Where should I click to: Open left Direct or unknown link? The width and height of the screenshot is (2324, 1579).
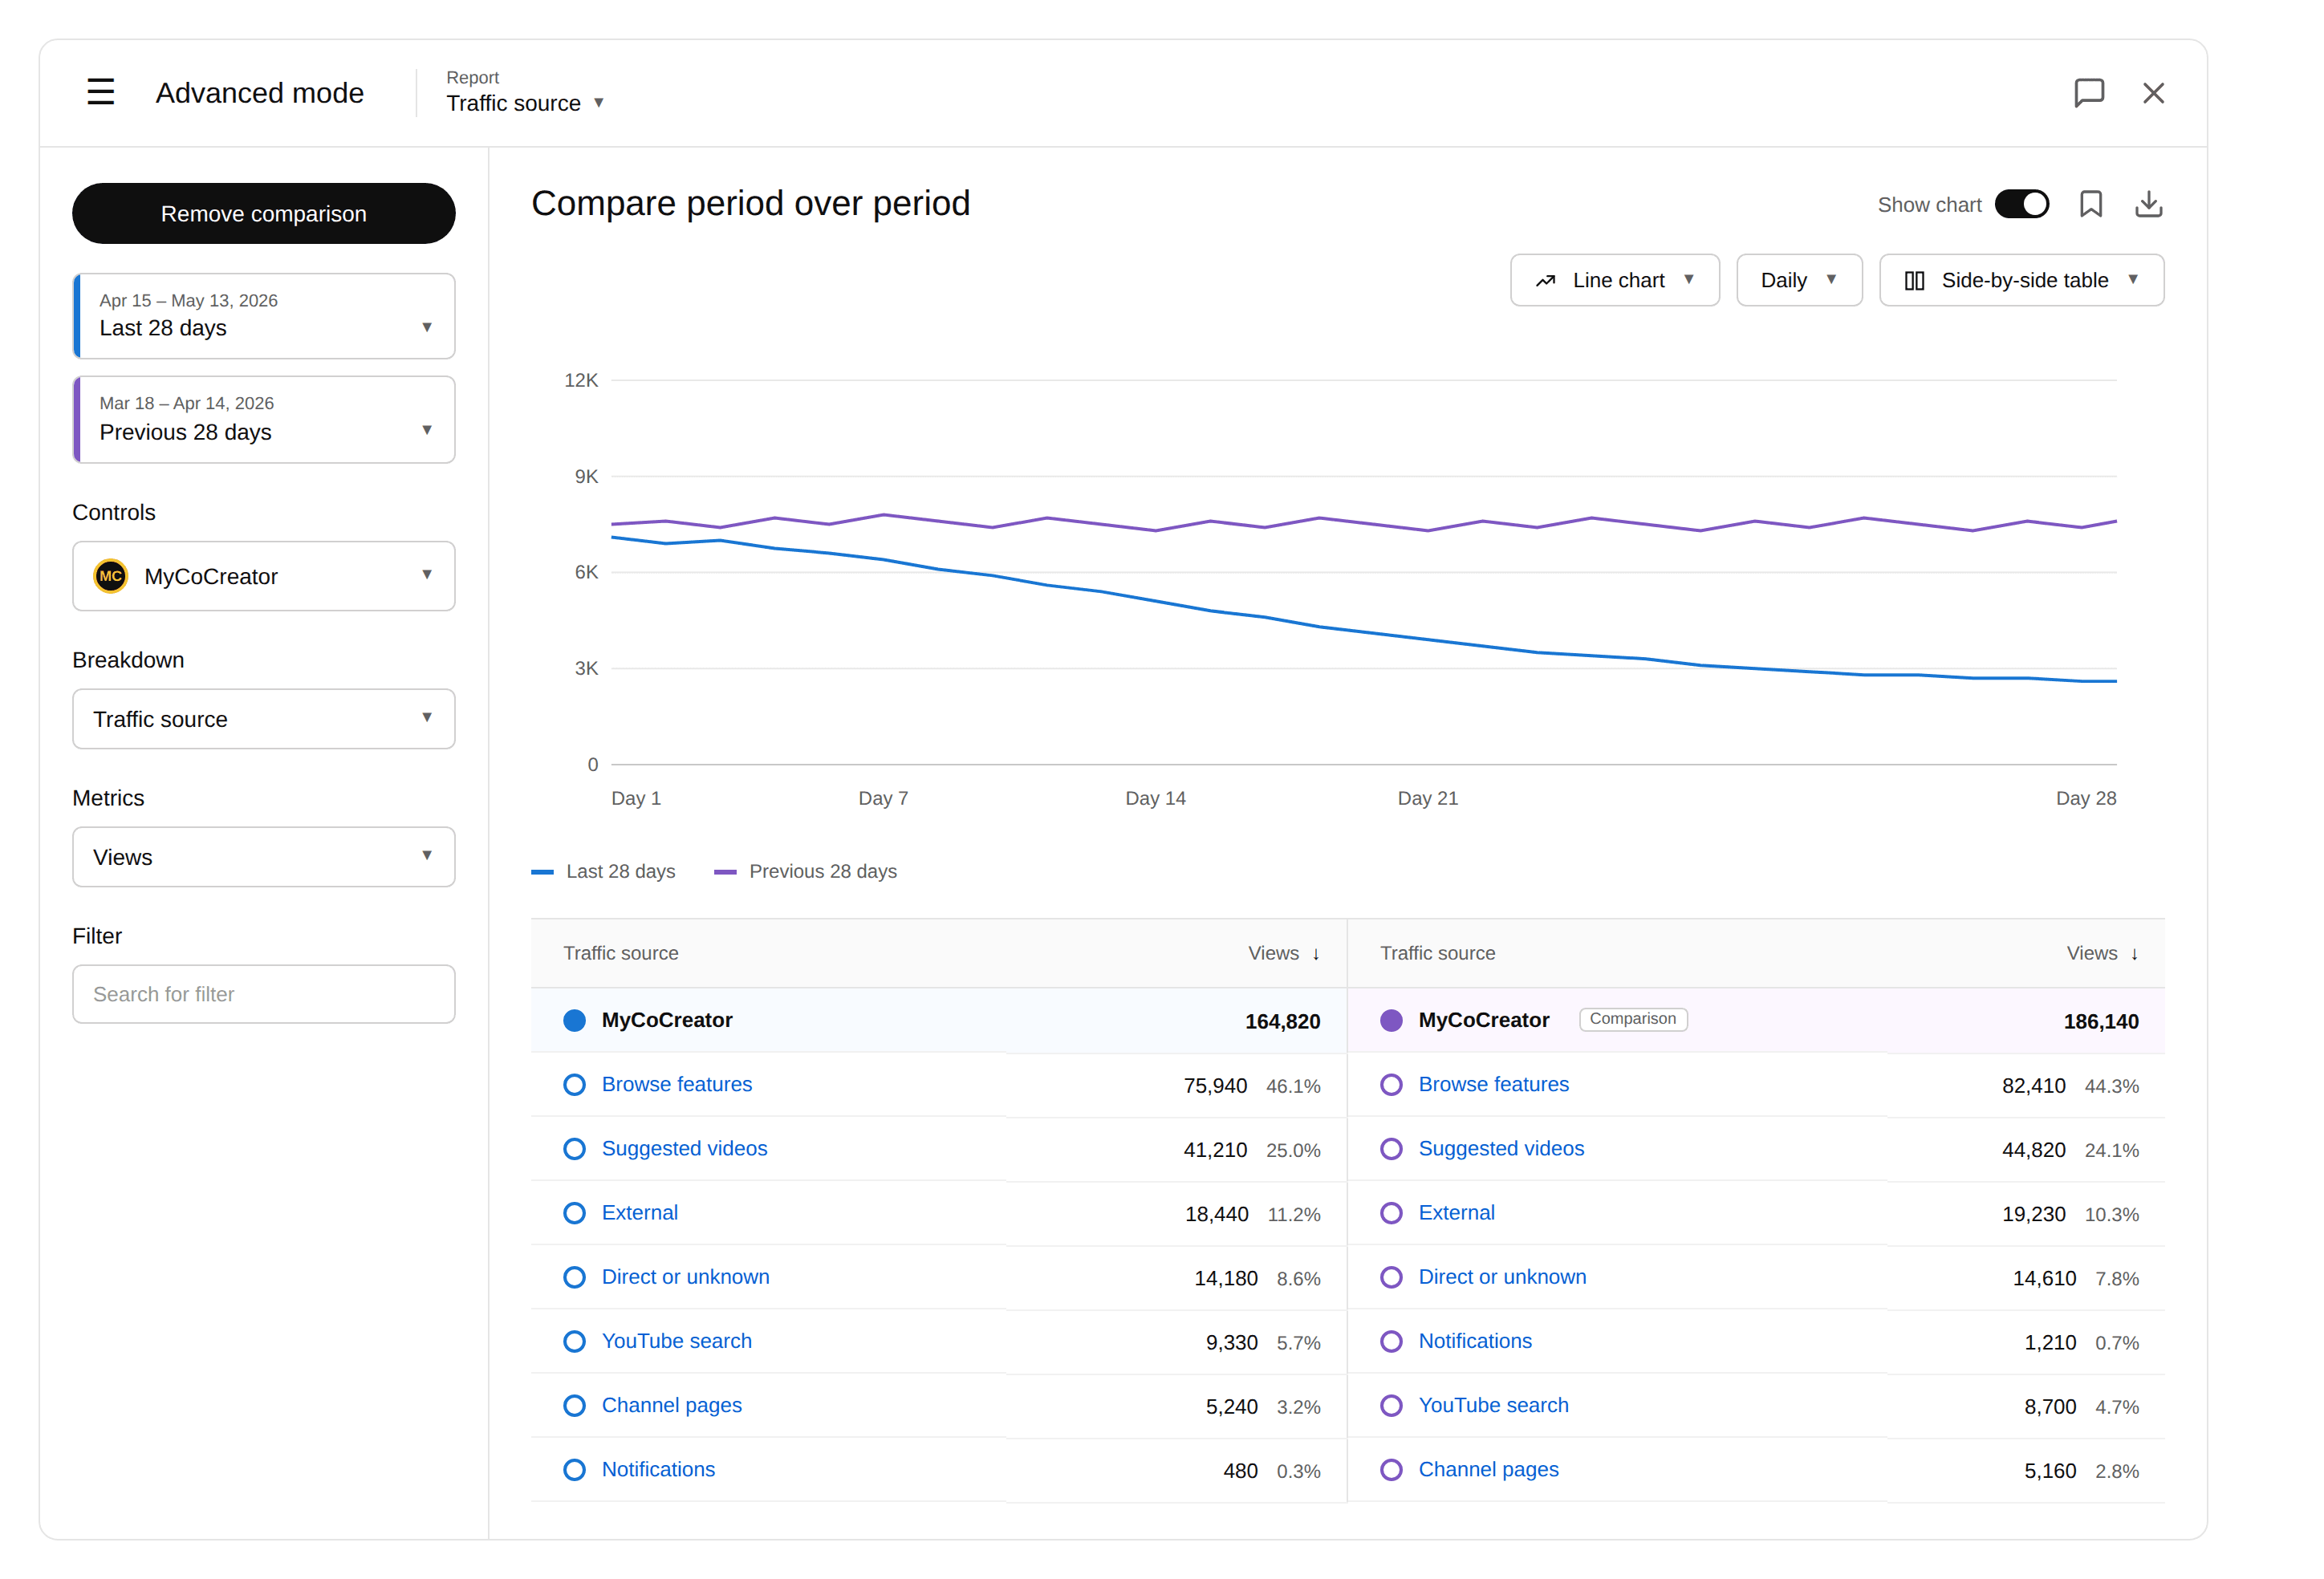[686, 1277]
